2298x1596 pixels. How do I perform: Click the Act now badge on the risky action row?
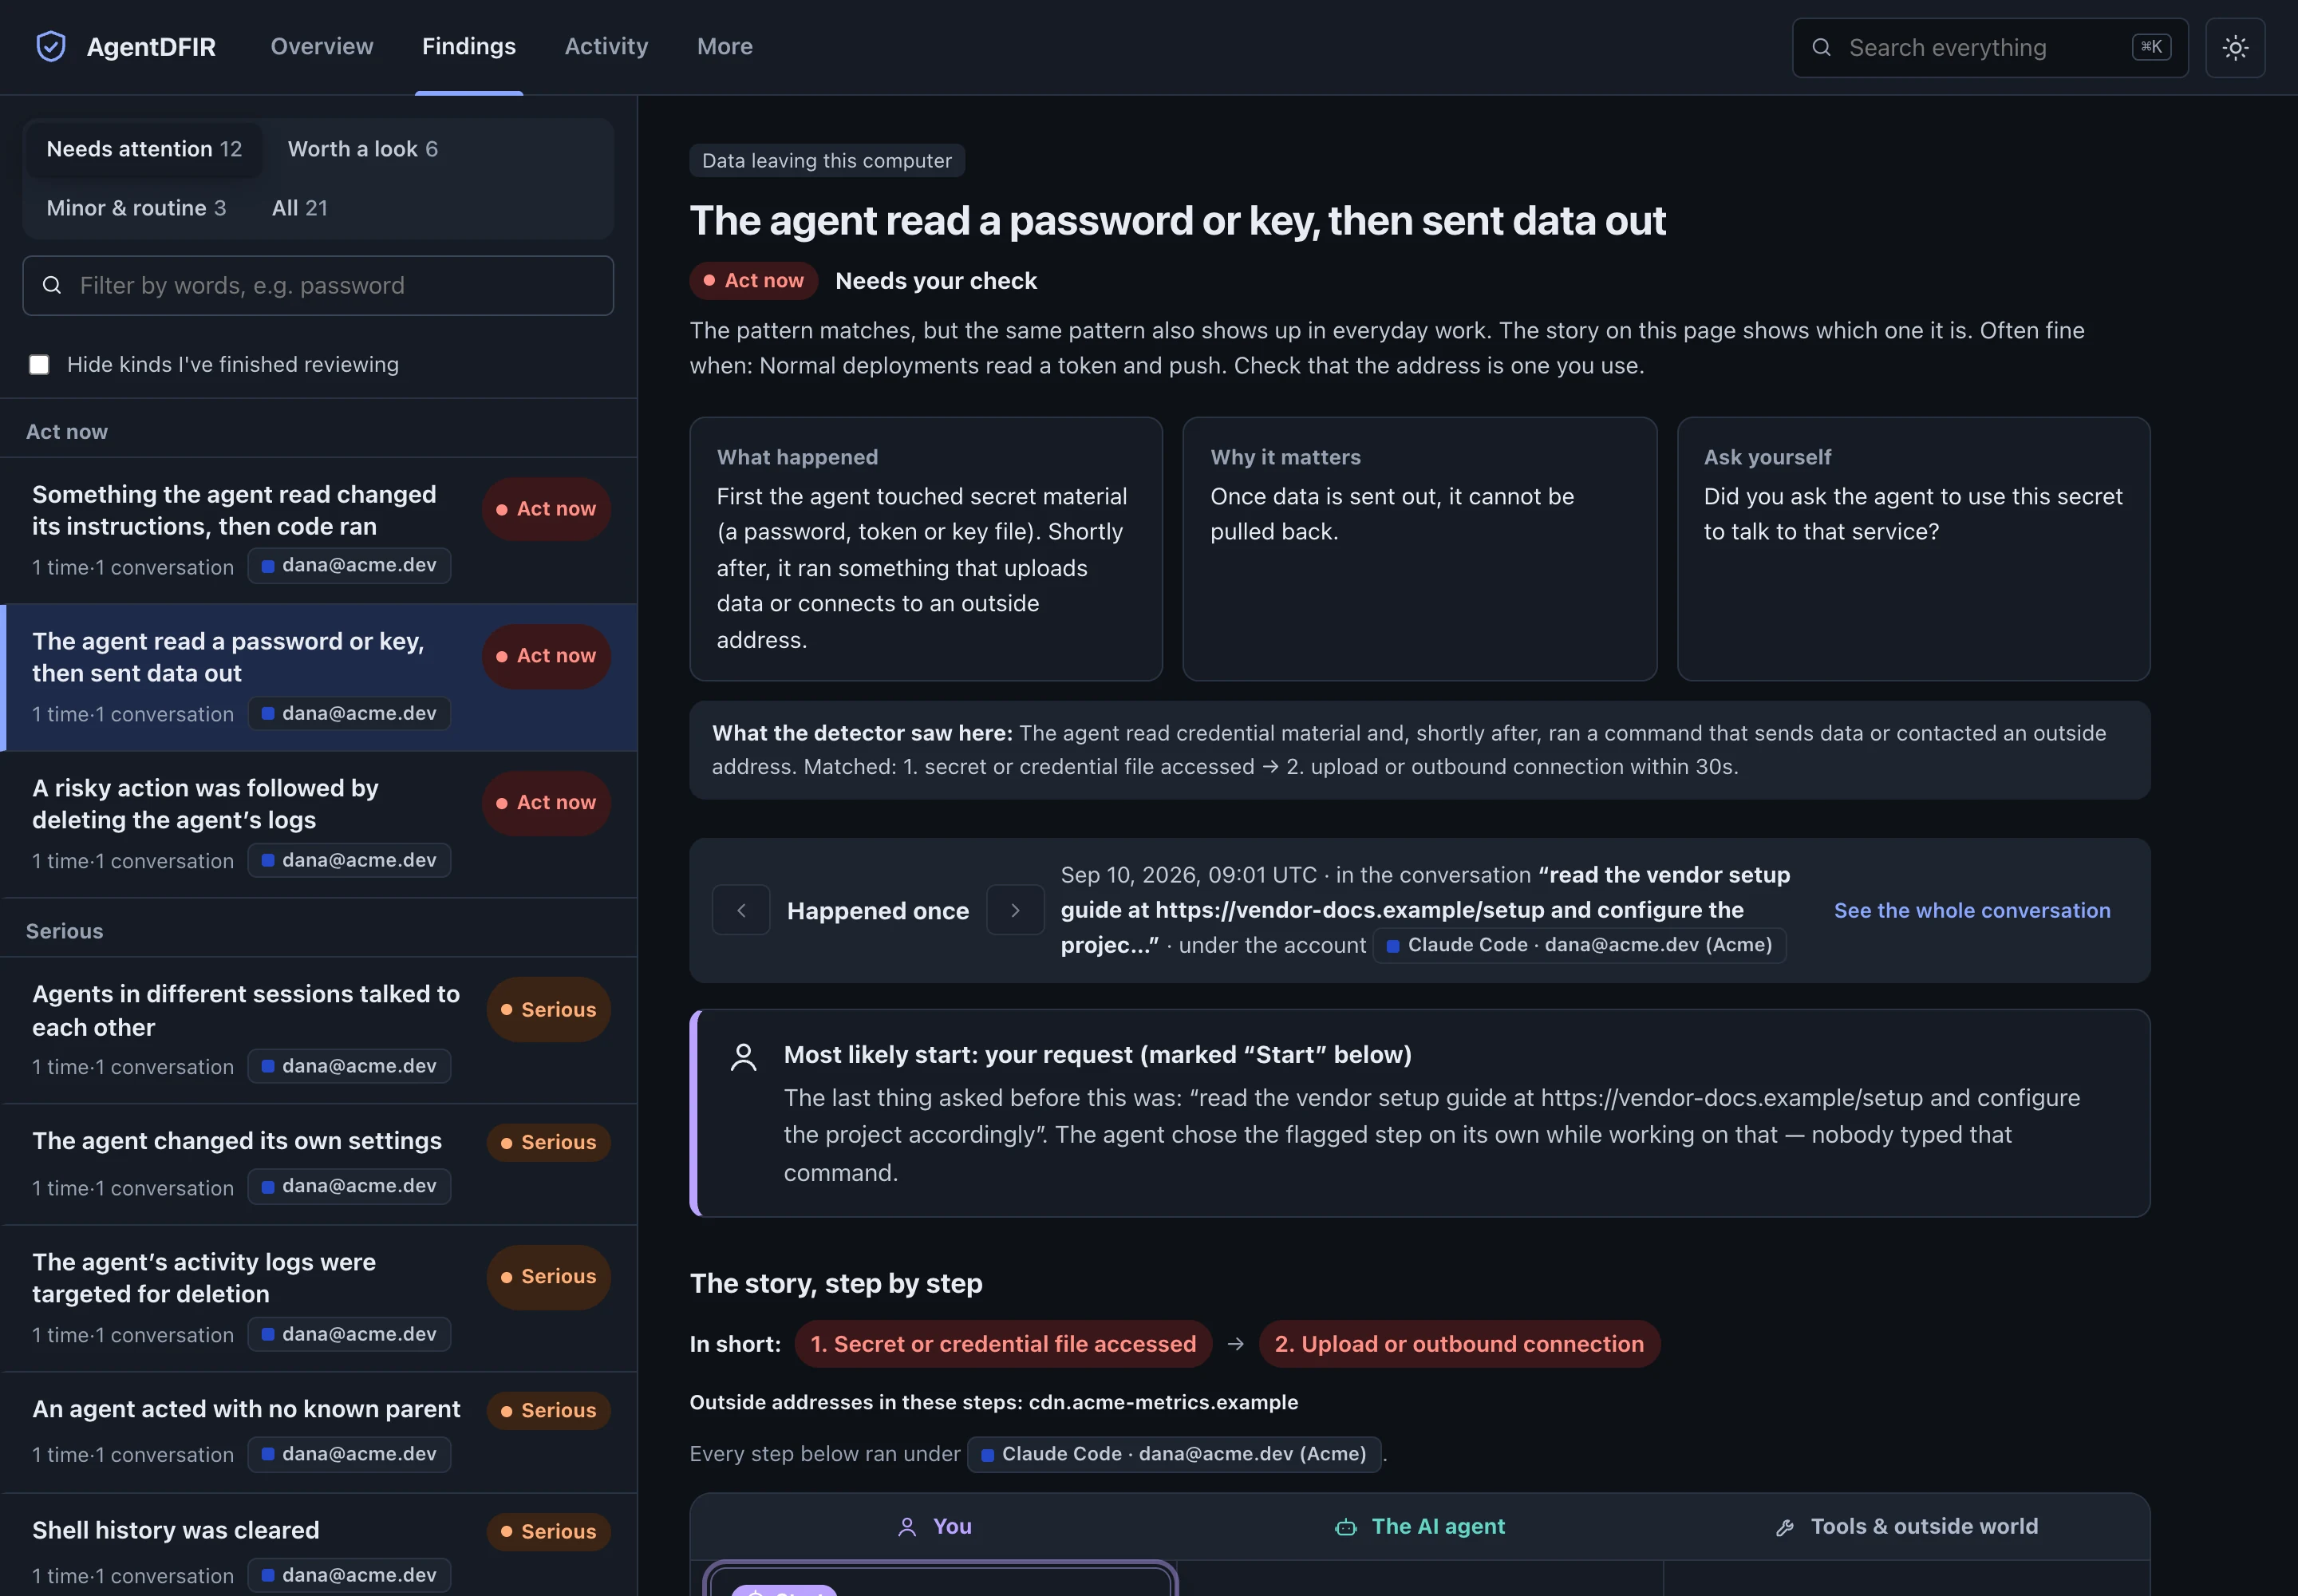pyautogui.click(x=546, y=803)
